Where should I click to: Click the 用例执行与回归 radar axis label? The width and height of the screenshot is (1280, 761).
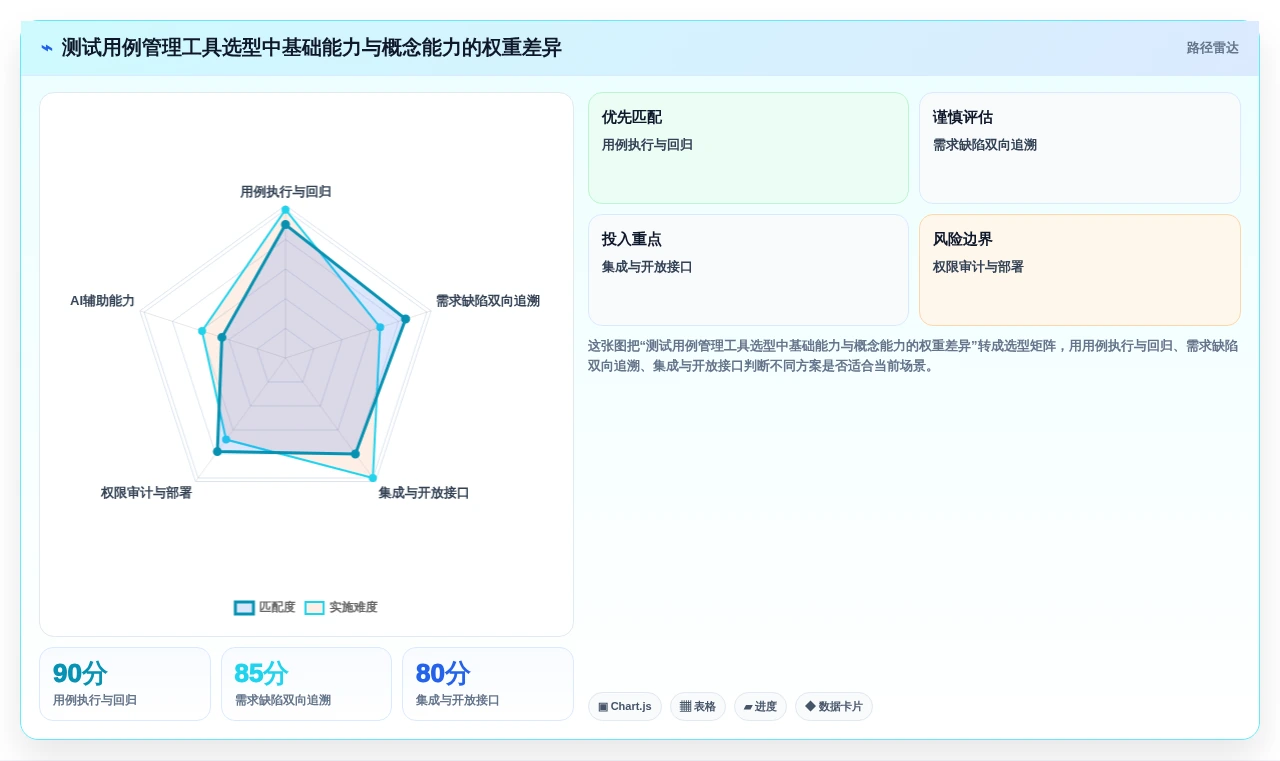(286, 191)
